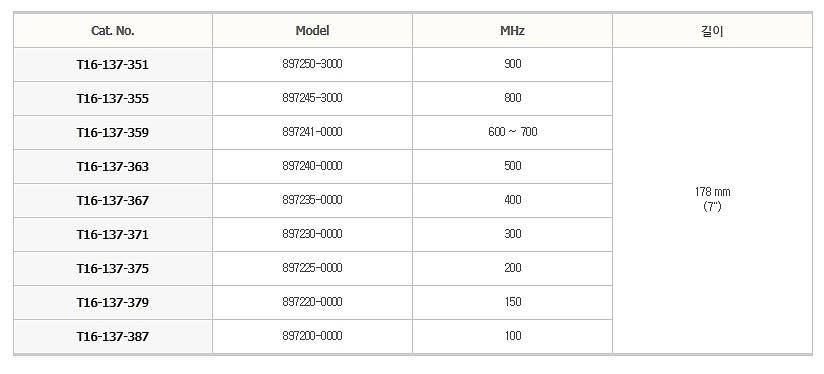
Task: Select catalog number T16-137-387
Action: (x=113, y=336)
